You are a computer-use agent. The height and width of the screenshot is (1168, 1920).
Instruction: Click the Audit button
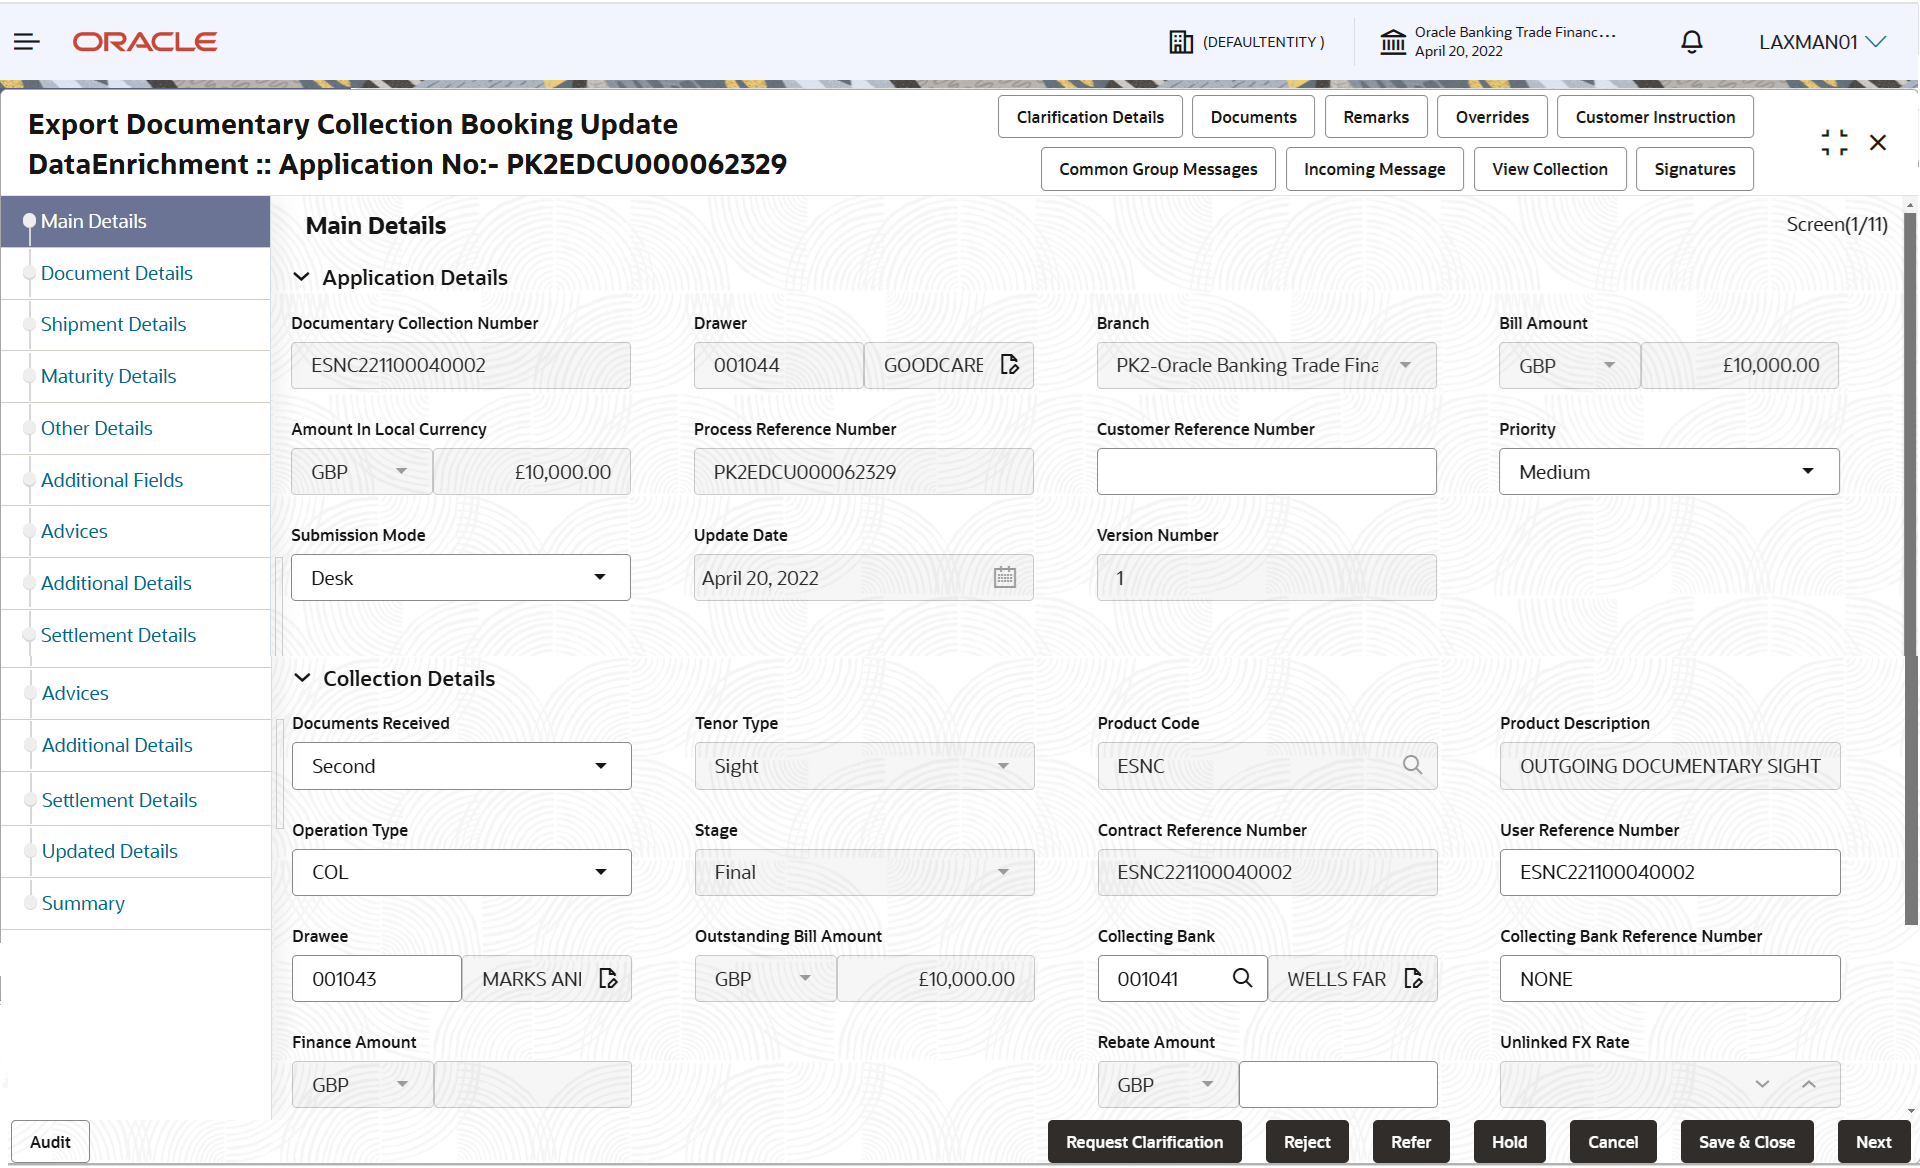(50, 1142)
